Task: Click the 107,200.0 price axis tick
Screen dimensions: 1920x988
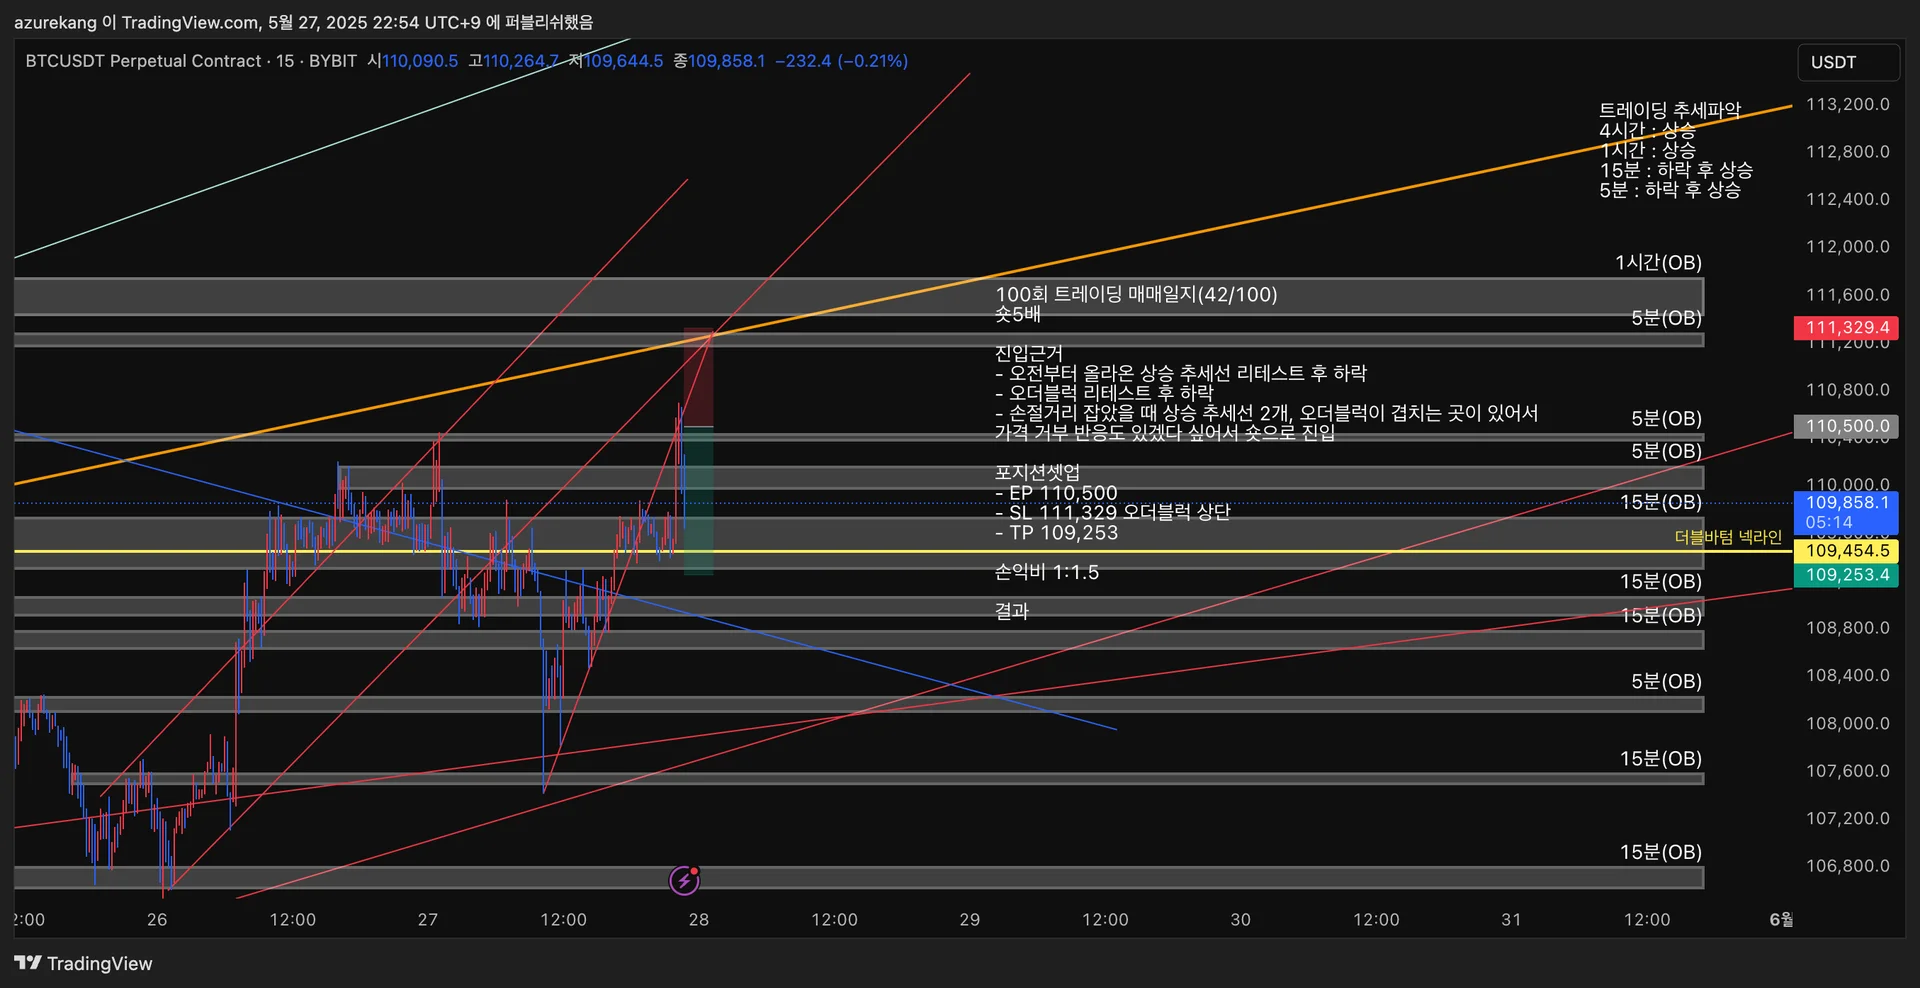Action: (x=1847, y=818)
